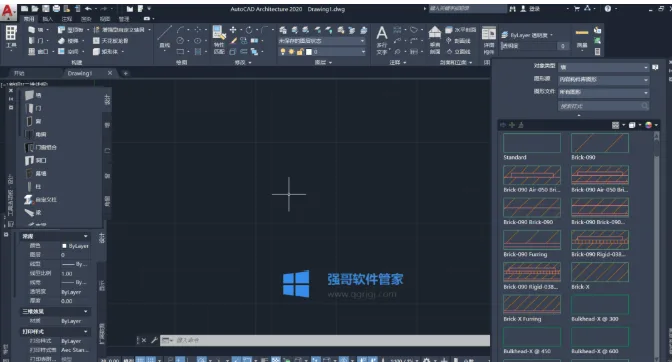Click the Open file icon in quick access toolbar
The width and height of the screenshot is (672, 362).
point(35,9)
